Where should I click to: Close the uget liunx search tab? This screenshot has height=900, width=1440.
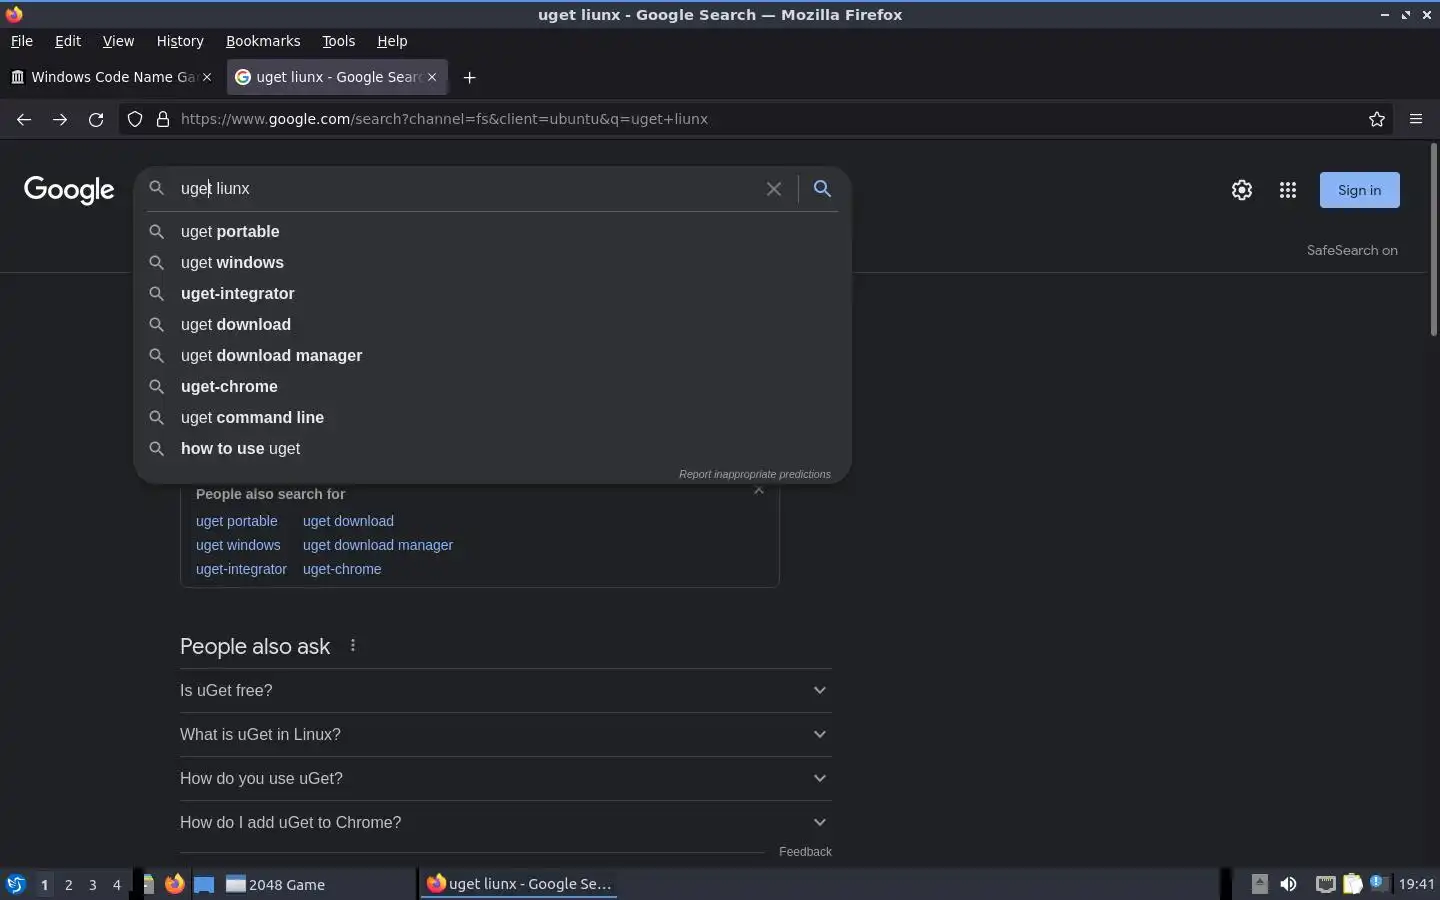(x=432, y=77)
